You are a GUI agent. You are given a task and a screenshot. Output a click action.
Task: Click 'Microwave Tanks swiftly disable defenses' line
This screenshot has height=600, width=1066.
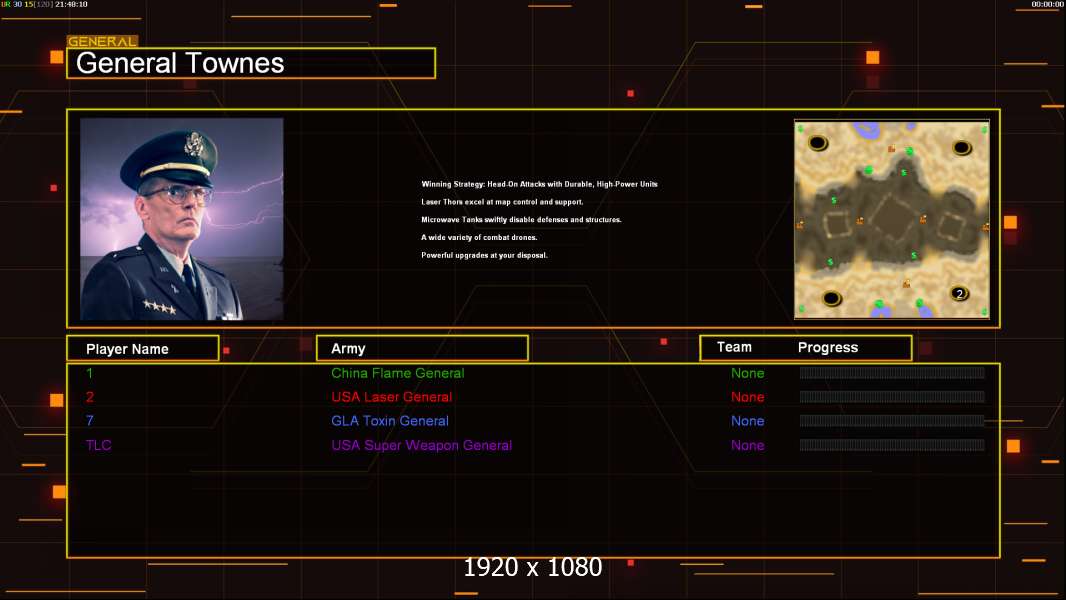pyautogui.click(x=521, y=219)
